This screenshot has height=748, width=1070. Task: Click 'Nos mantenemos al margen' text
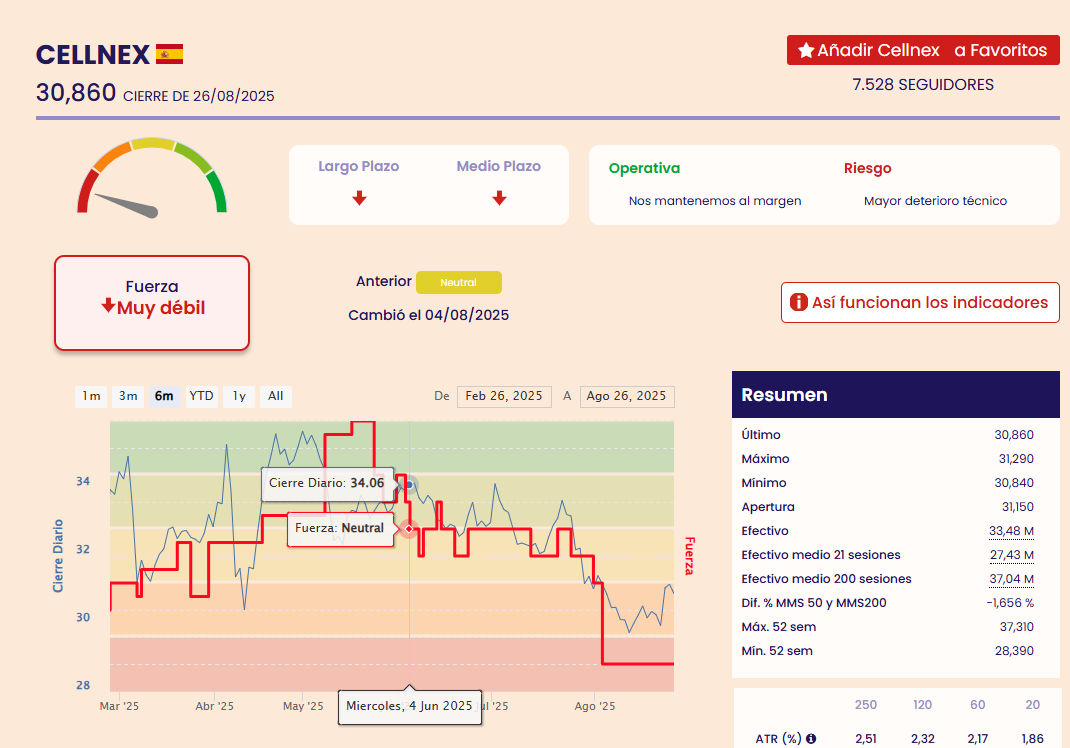click(x=715, y=201)
